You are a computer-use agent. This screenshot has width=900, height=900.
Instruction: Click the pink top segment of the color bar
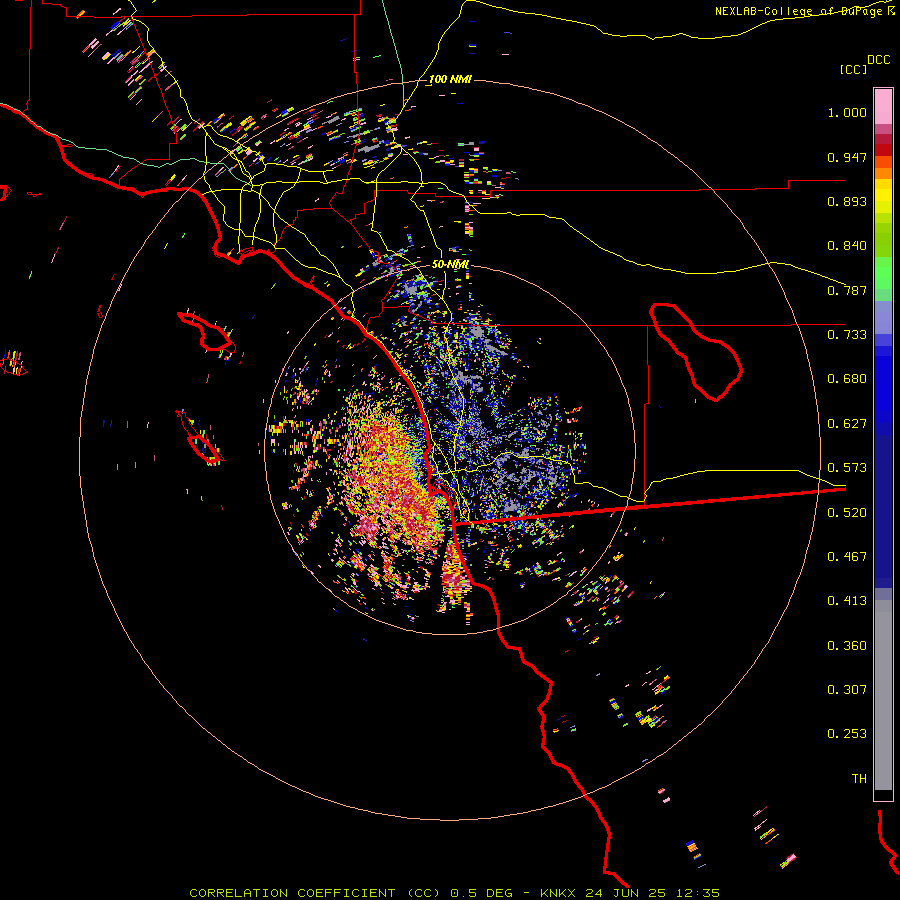pos(883,107)
